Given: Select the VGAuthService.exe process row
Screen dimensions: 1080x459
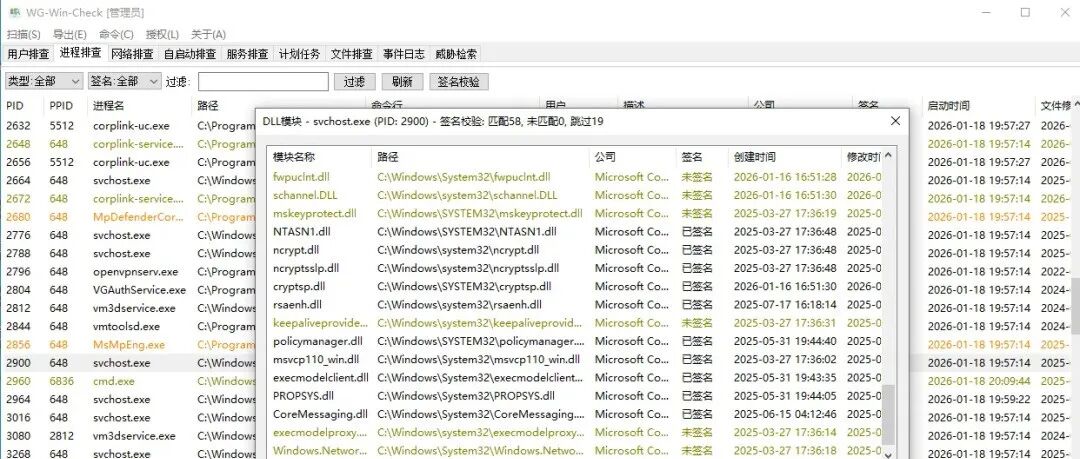Looking at the screenshot, I should coord(129,290).
